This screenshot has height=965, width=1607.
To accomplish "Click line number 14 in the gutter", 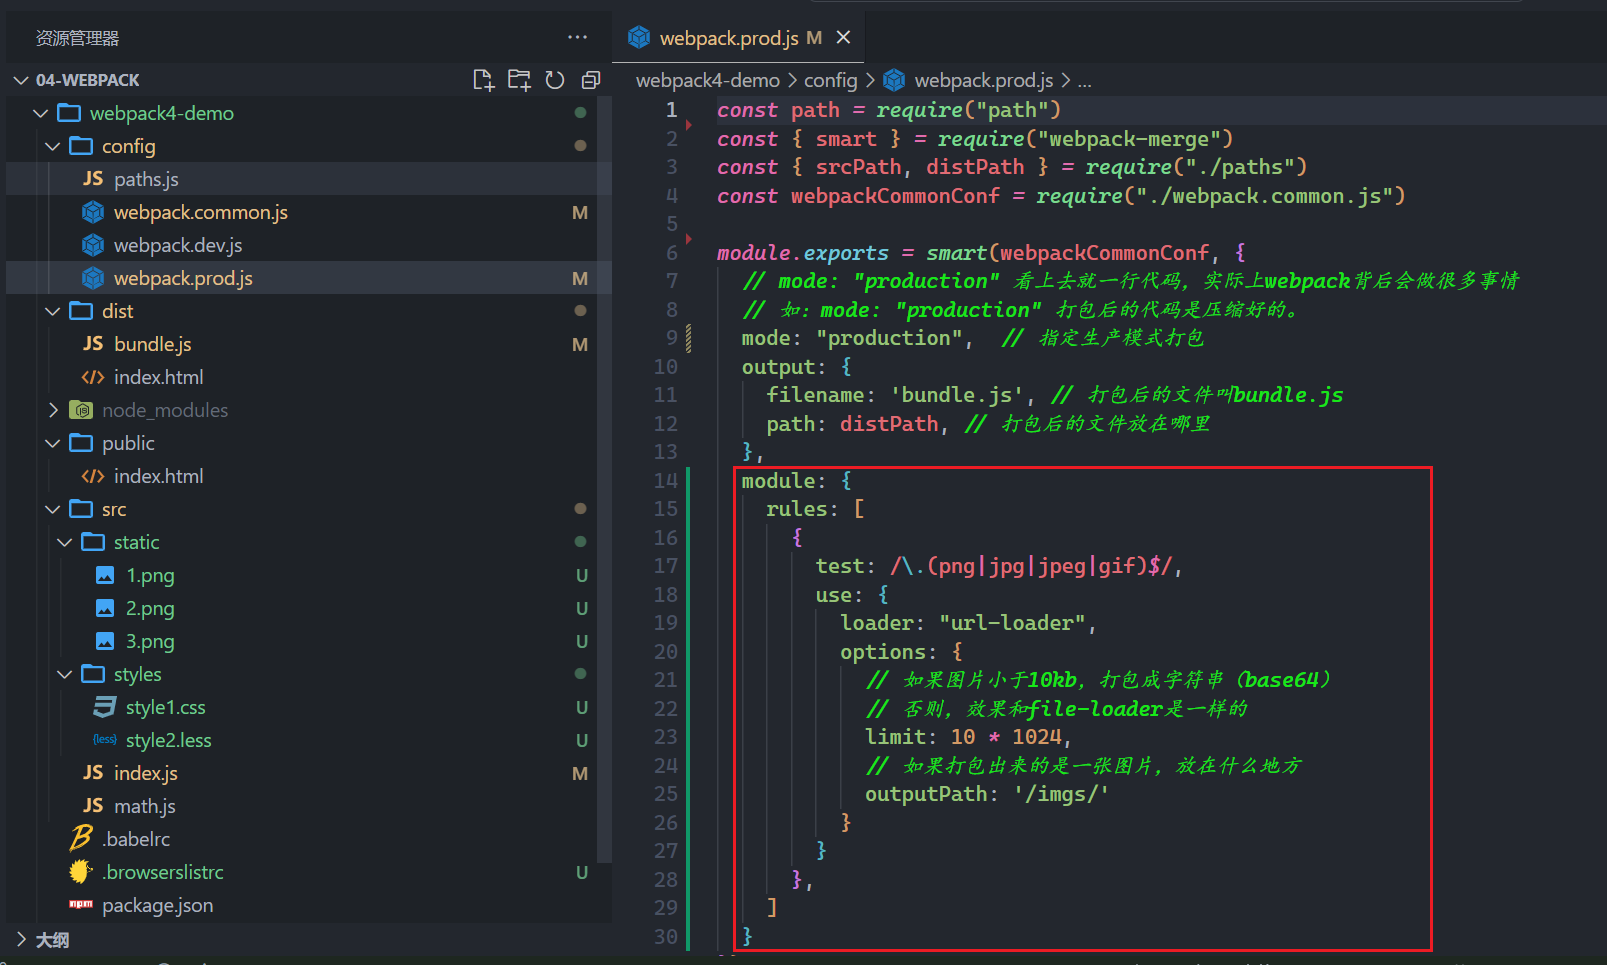I will (x=666, y=481).
